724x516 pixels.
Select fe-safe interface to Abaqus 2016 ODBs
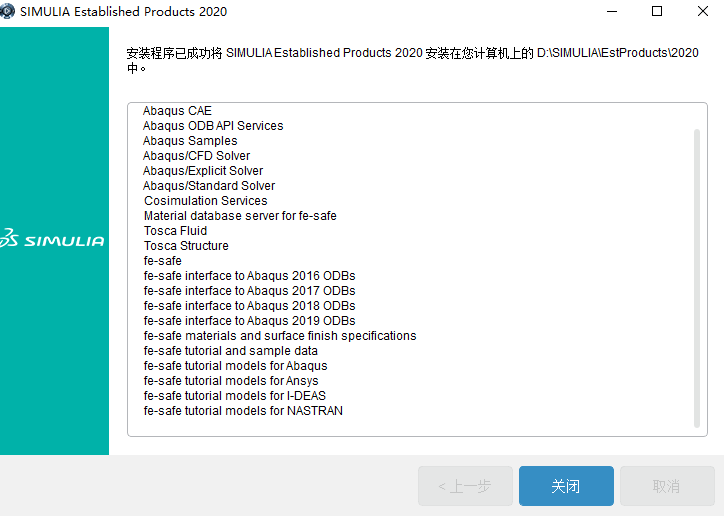[249, 276]
